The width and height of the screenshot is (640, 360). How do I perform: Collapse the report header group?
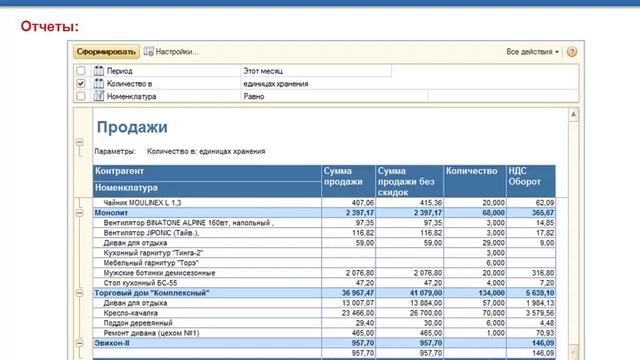pos(80,142)
